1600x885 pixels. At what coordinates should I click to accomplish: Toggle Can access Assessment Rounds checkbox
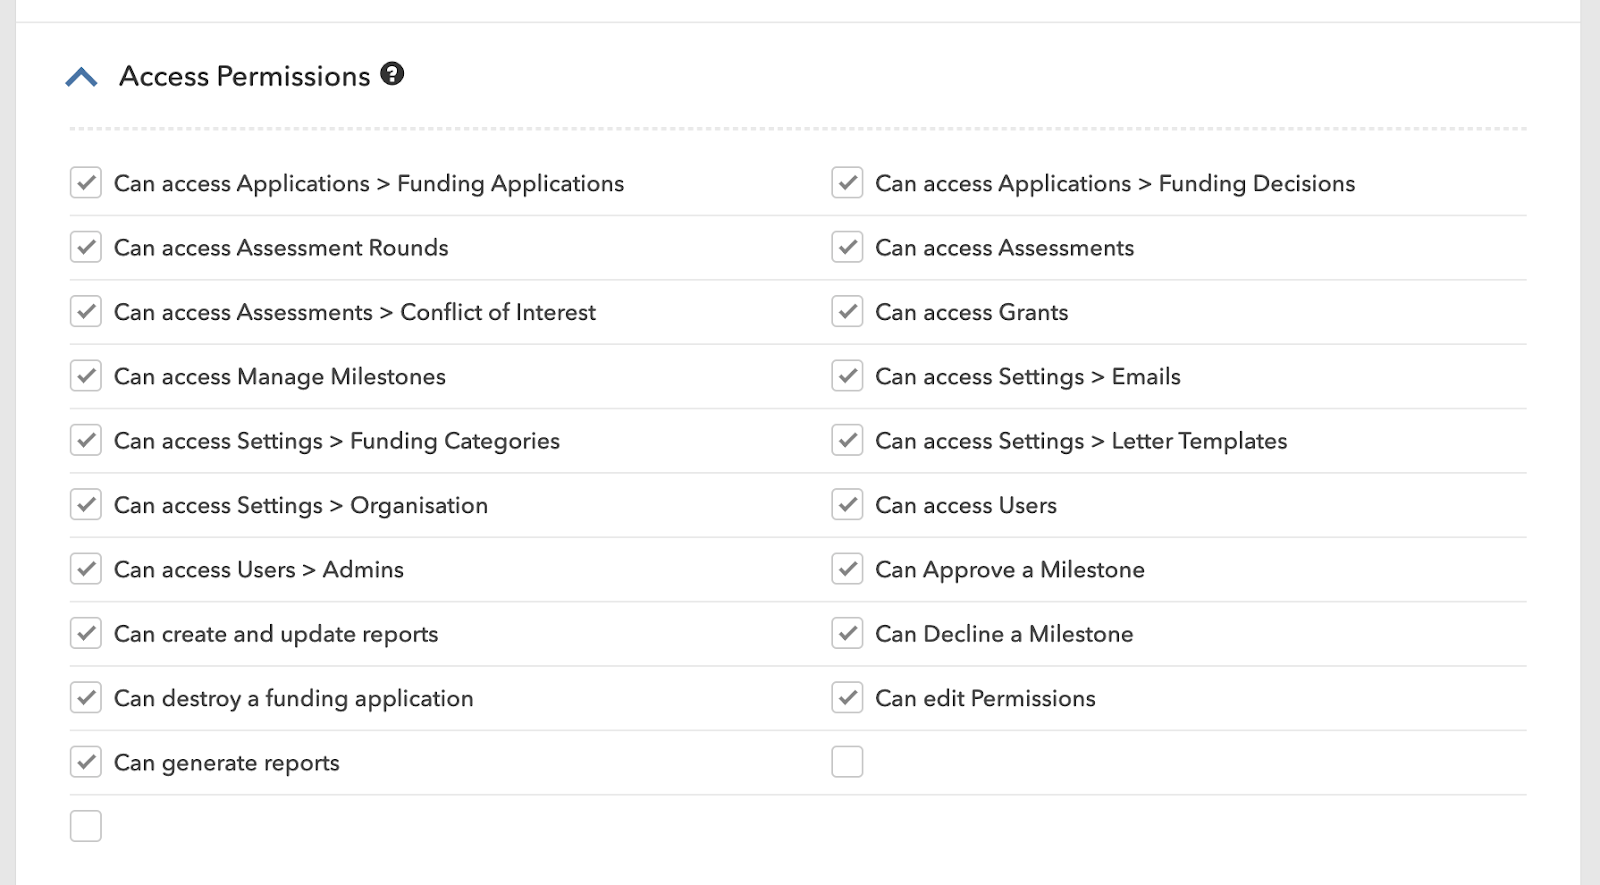click(x=86, y=247)
